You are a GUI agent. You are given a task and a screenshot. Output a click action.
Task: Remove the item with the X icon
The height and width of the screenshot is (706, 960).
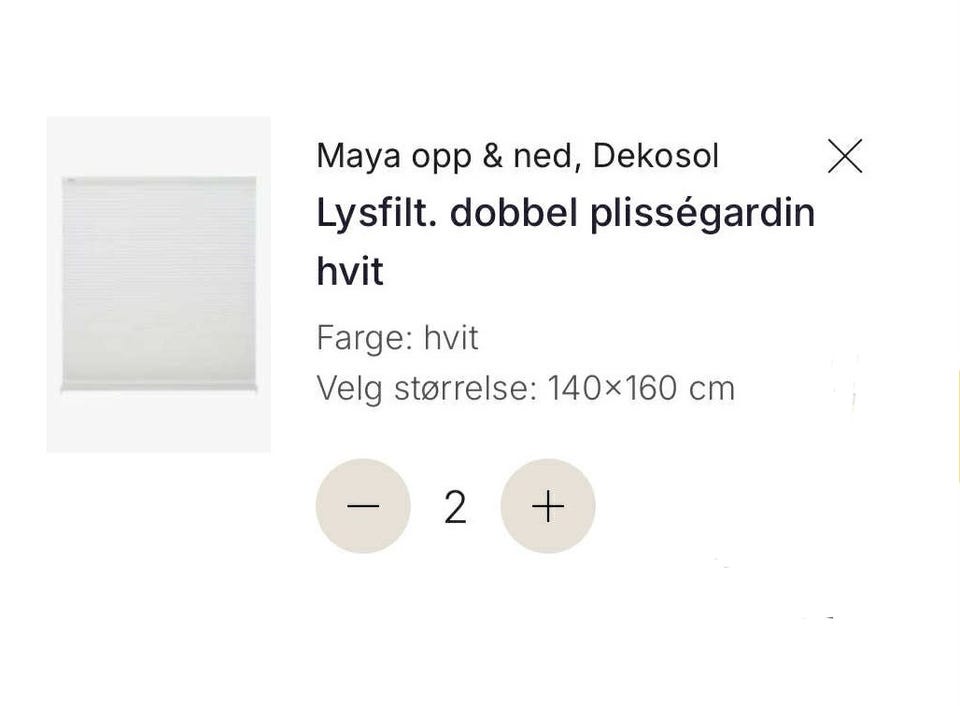point(845,156)
